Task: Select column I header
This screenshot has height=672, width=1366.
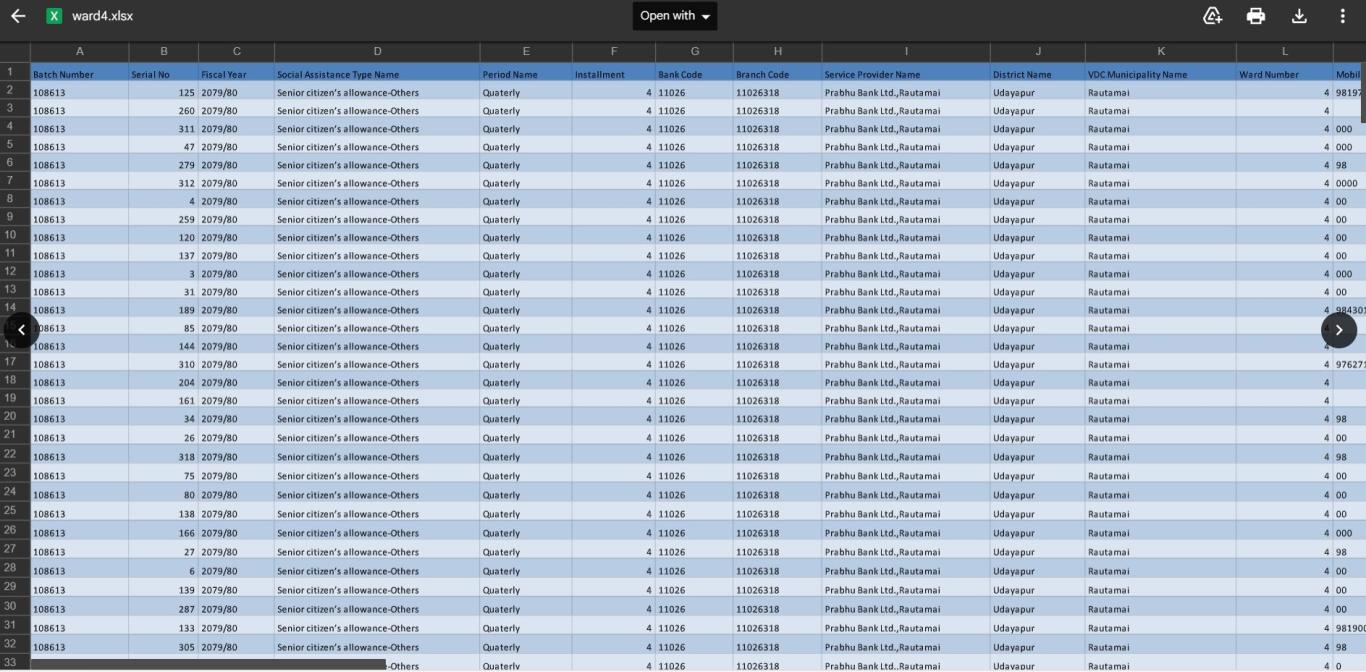Action: pyautogui.click(x=906, y=51)
